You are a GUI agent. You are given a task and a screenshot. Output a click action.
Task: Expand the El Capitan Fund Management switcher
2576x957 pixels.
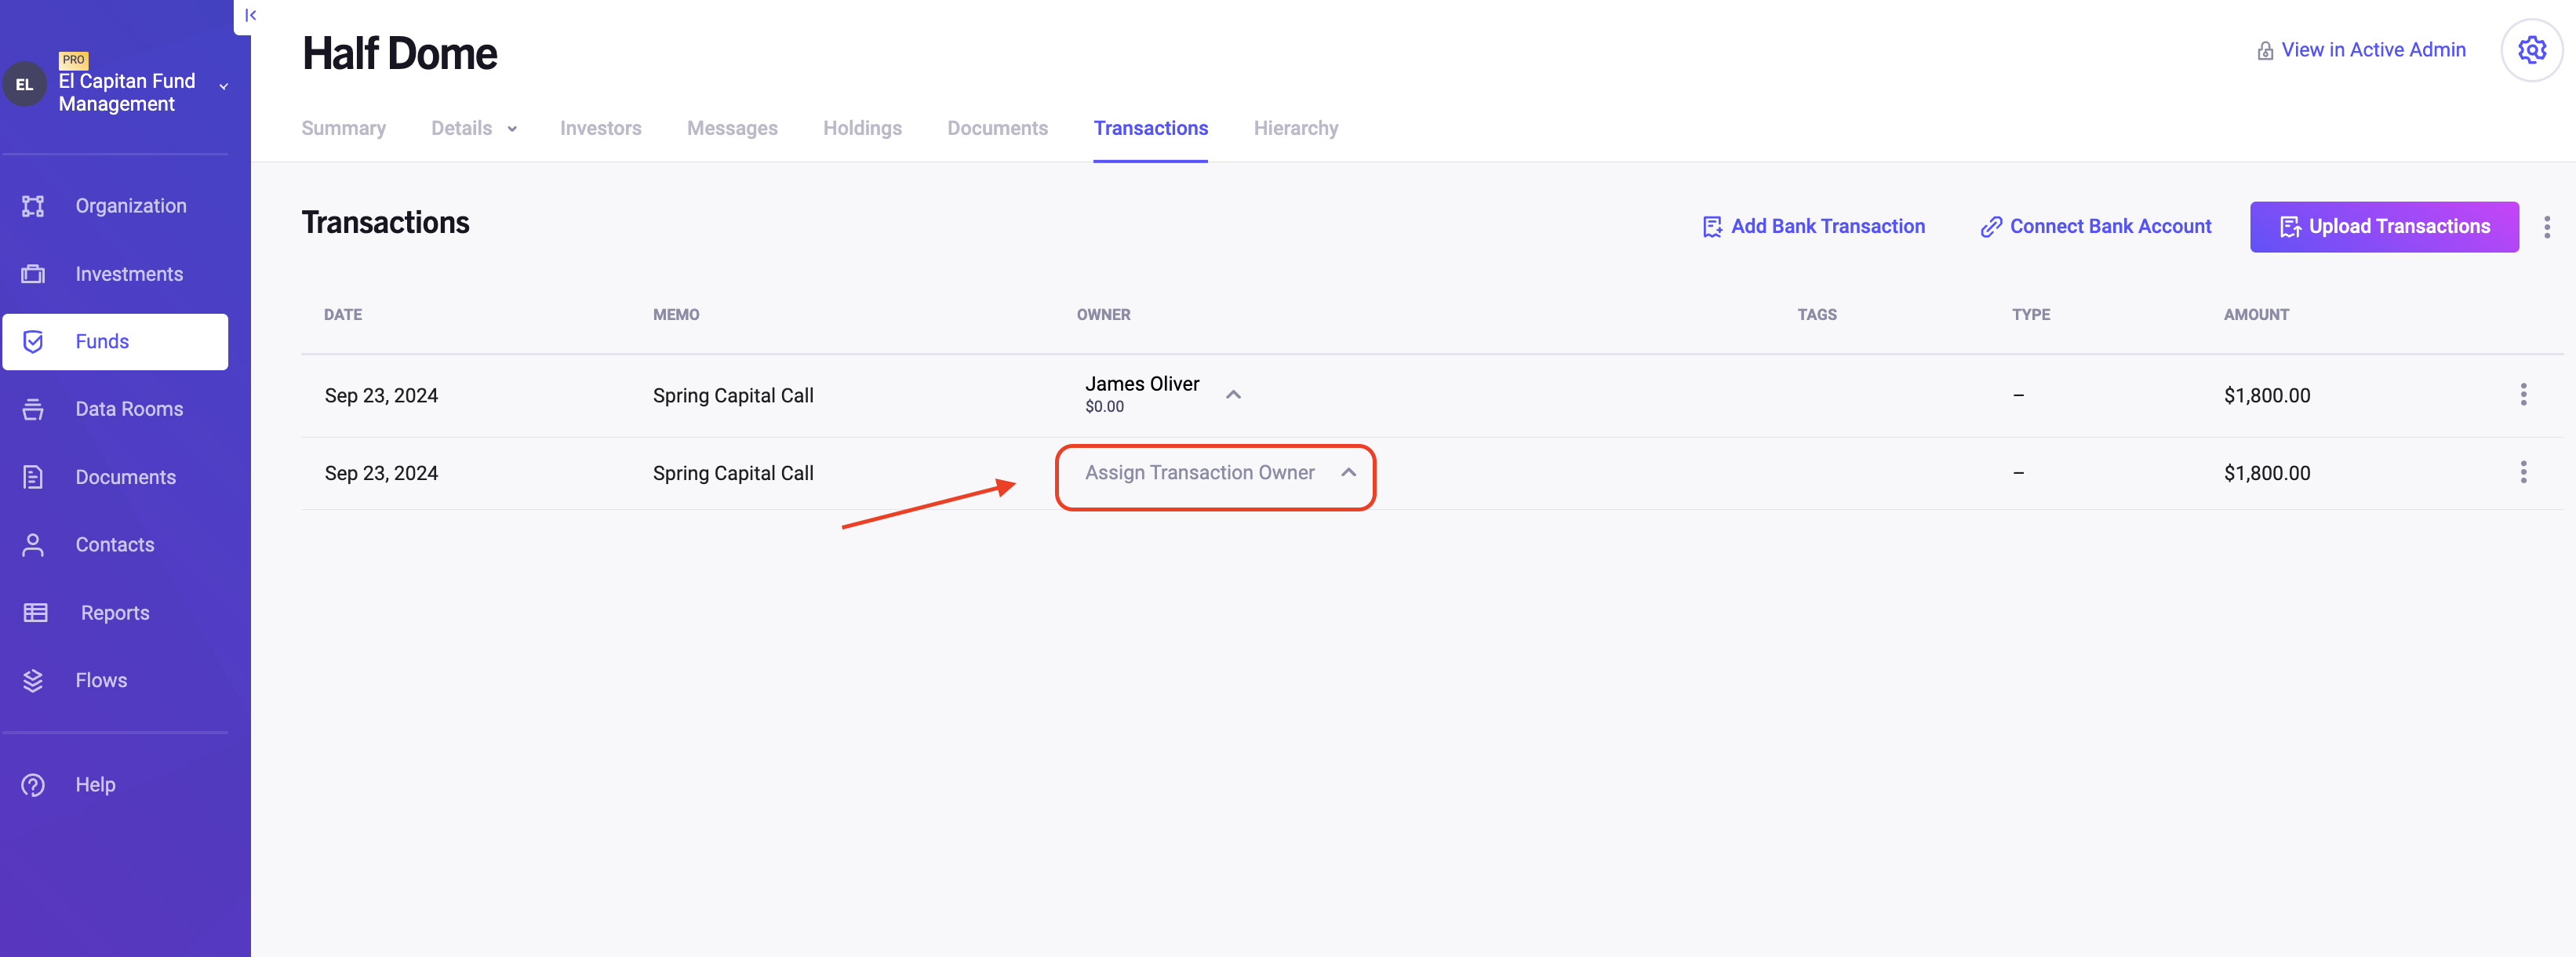coord(224,87)
